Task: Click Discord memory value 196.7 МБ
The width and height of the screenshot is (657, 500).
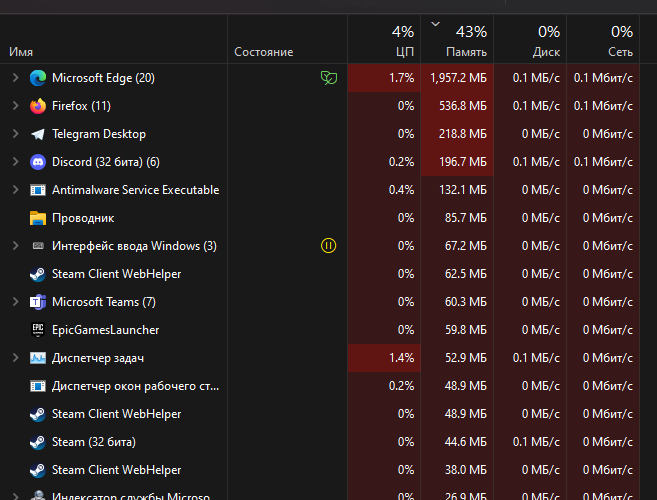Action: click(x=463, y=162)
